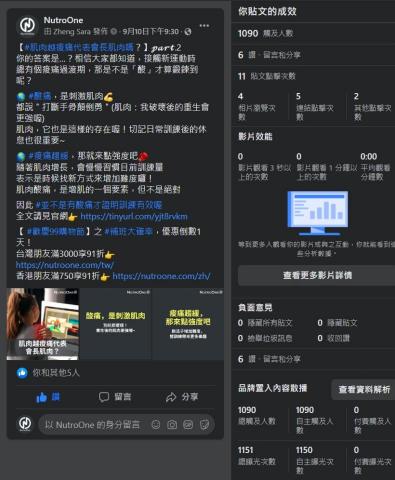Click the like reaction icon beside 你和其他5人
Screen dimensions: 395x480
point(22,373)
